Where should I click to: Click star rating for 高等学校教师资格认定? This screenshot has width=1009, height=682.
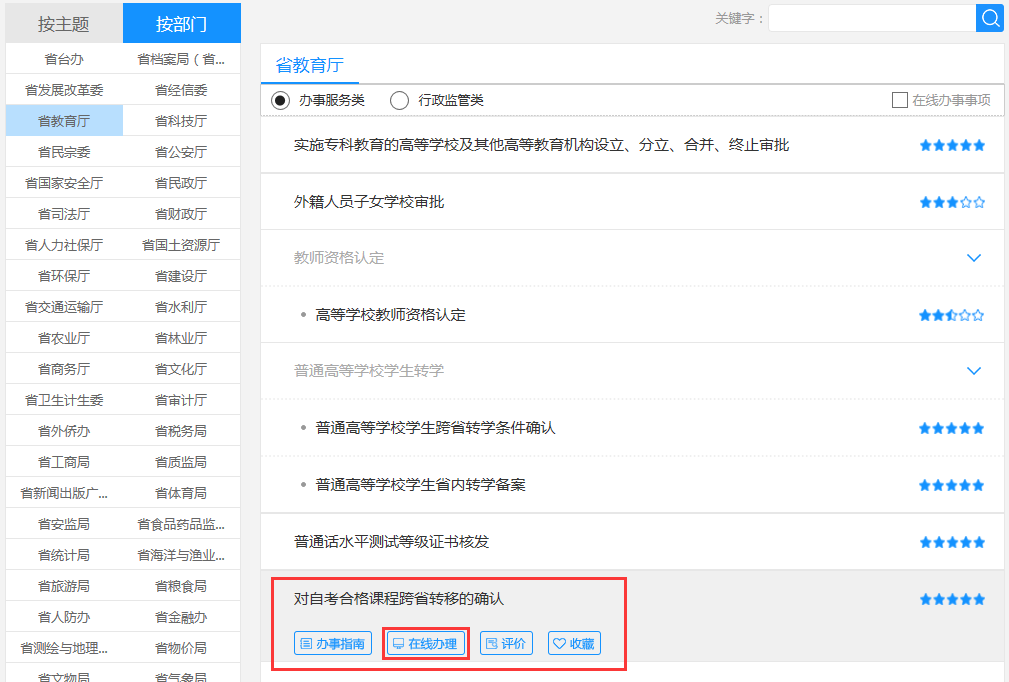click(x=952, y=315)
